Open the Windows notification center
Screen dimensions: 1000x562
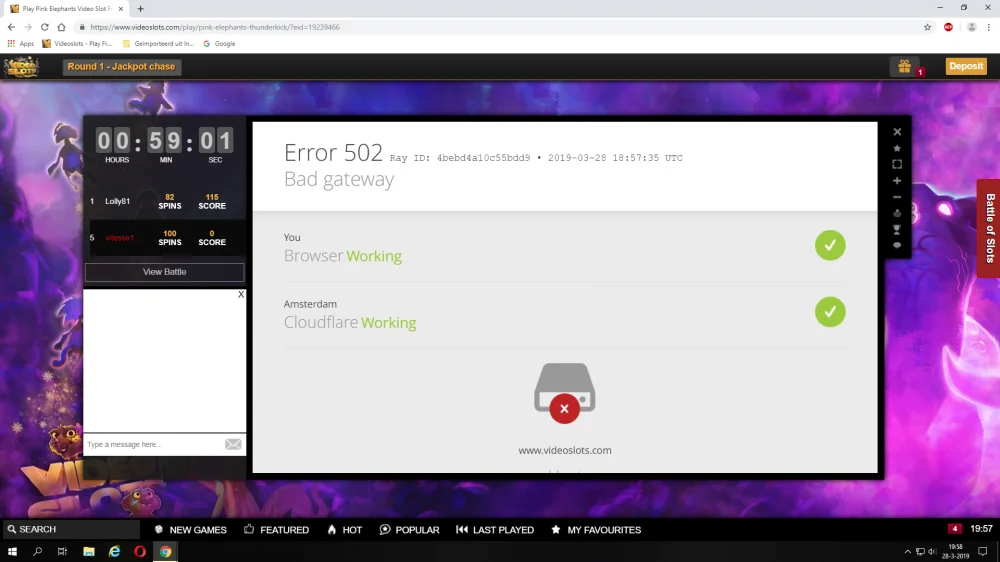[983, 552]
